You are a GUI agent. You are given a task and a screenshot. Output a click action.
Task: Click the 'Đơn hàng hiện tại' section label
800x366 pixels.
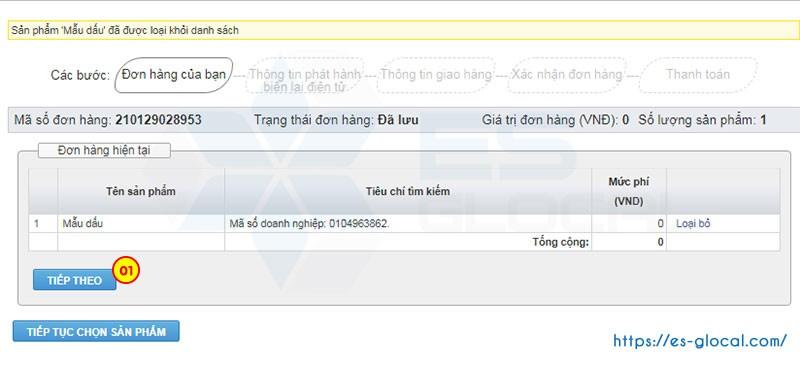click(104, 151)
